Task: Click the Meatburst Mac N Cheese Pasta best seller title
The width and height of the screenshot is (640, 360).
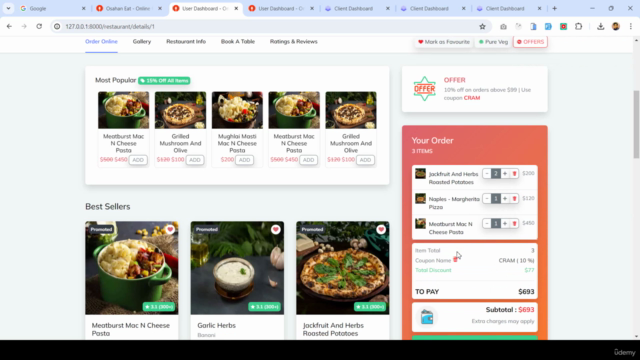Action: [x=131, y=329]
